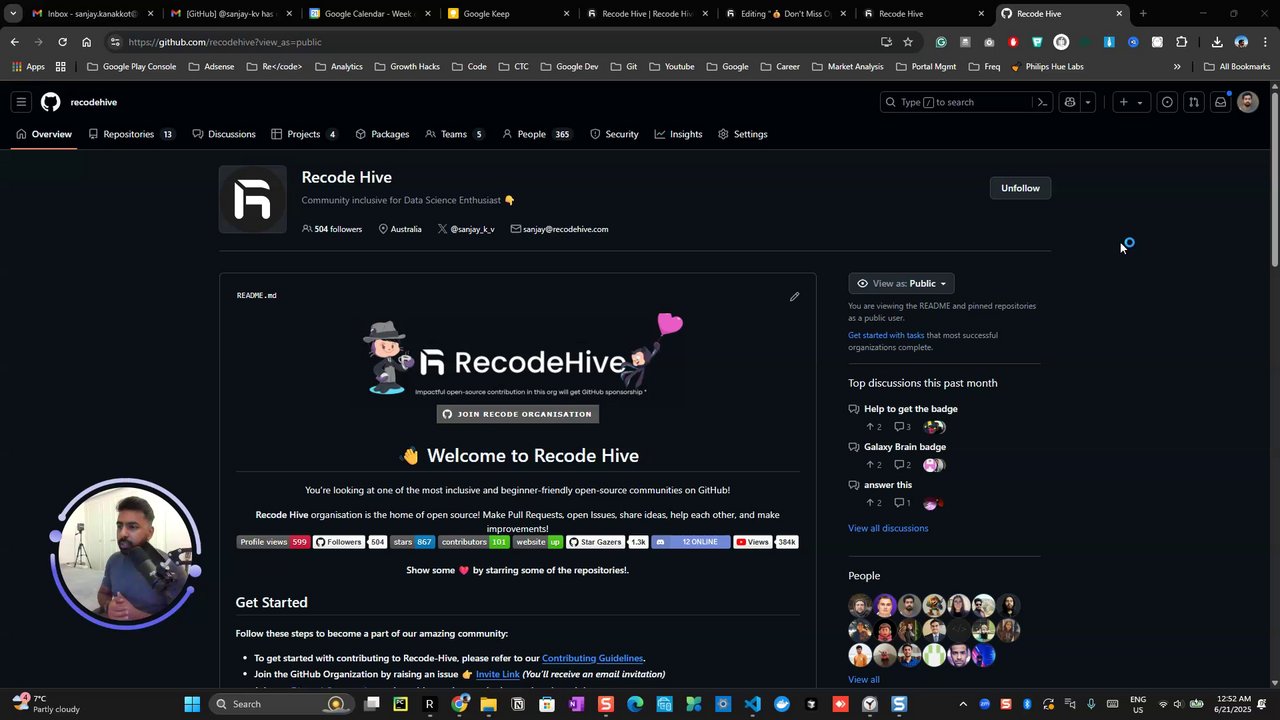Expand the View as: Public dropdown
Image resolution: width=1280 pixels, height=720 pixels.
pos(901,283)
